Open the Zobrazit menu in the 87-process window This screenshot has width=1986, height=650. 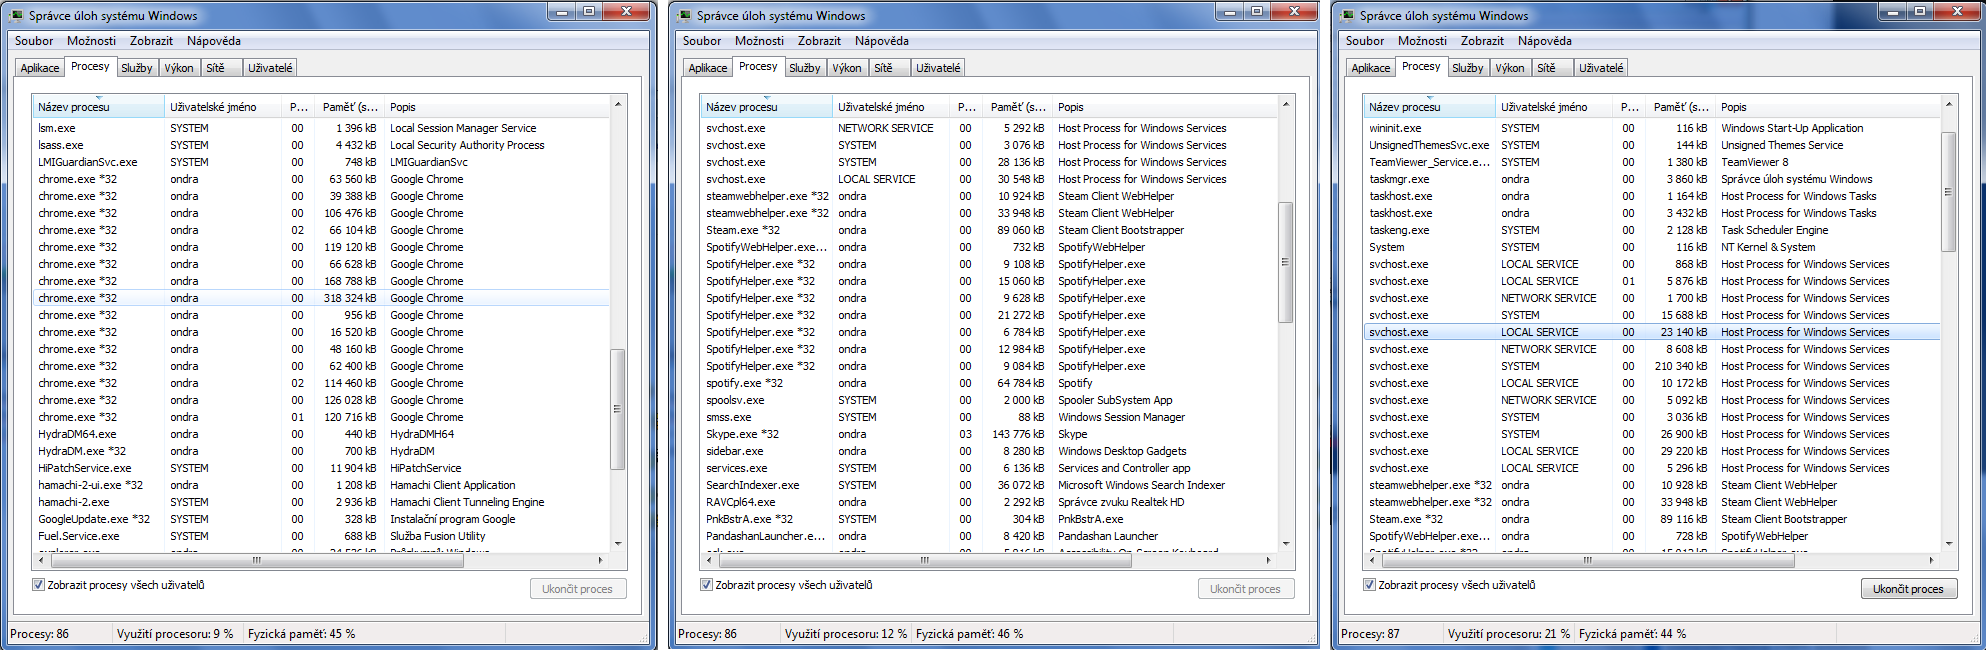[x=1481, y=41]
